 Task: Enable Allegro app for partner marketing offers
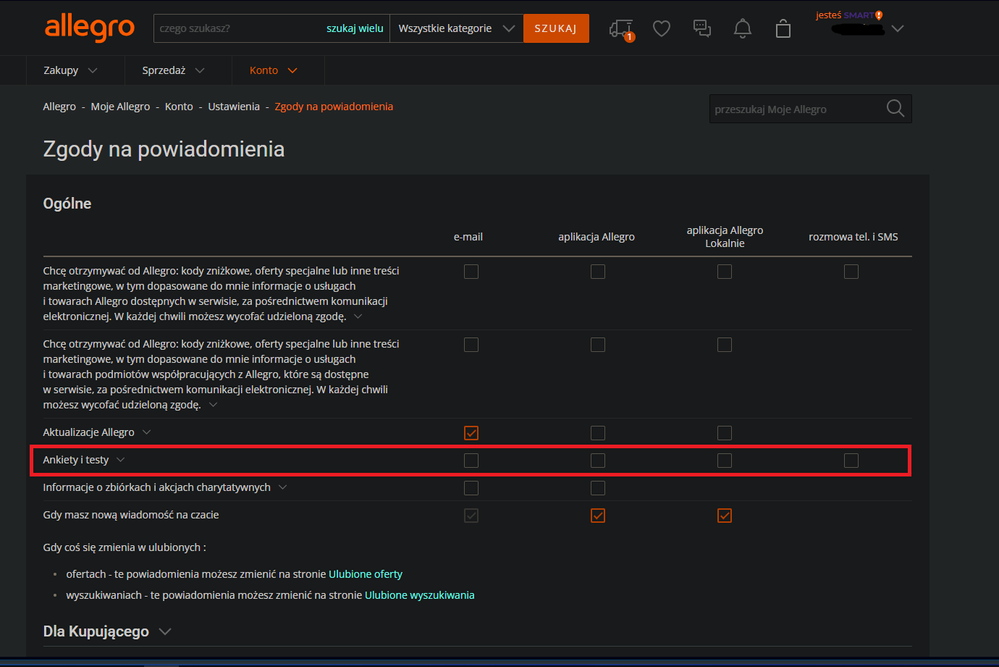coord(598,345)
